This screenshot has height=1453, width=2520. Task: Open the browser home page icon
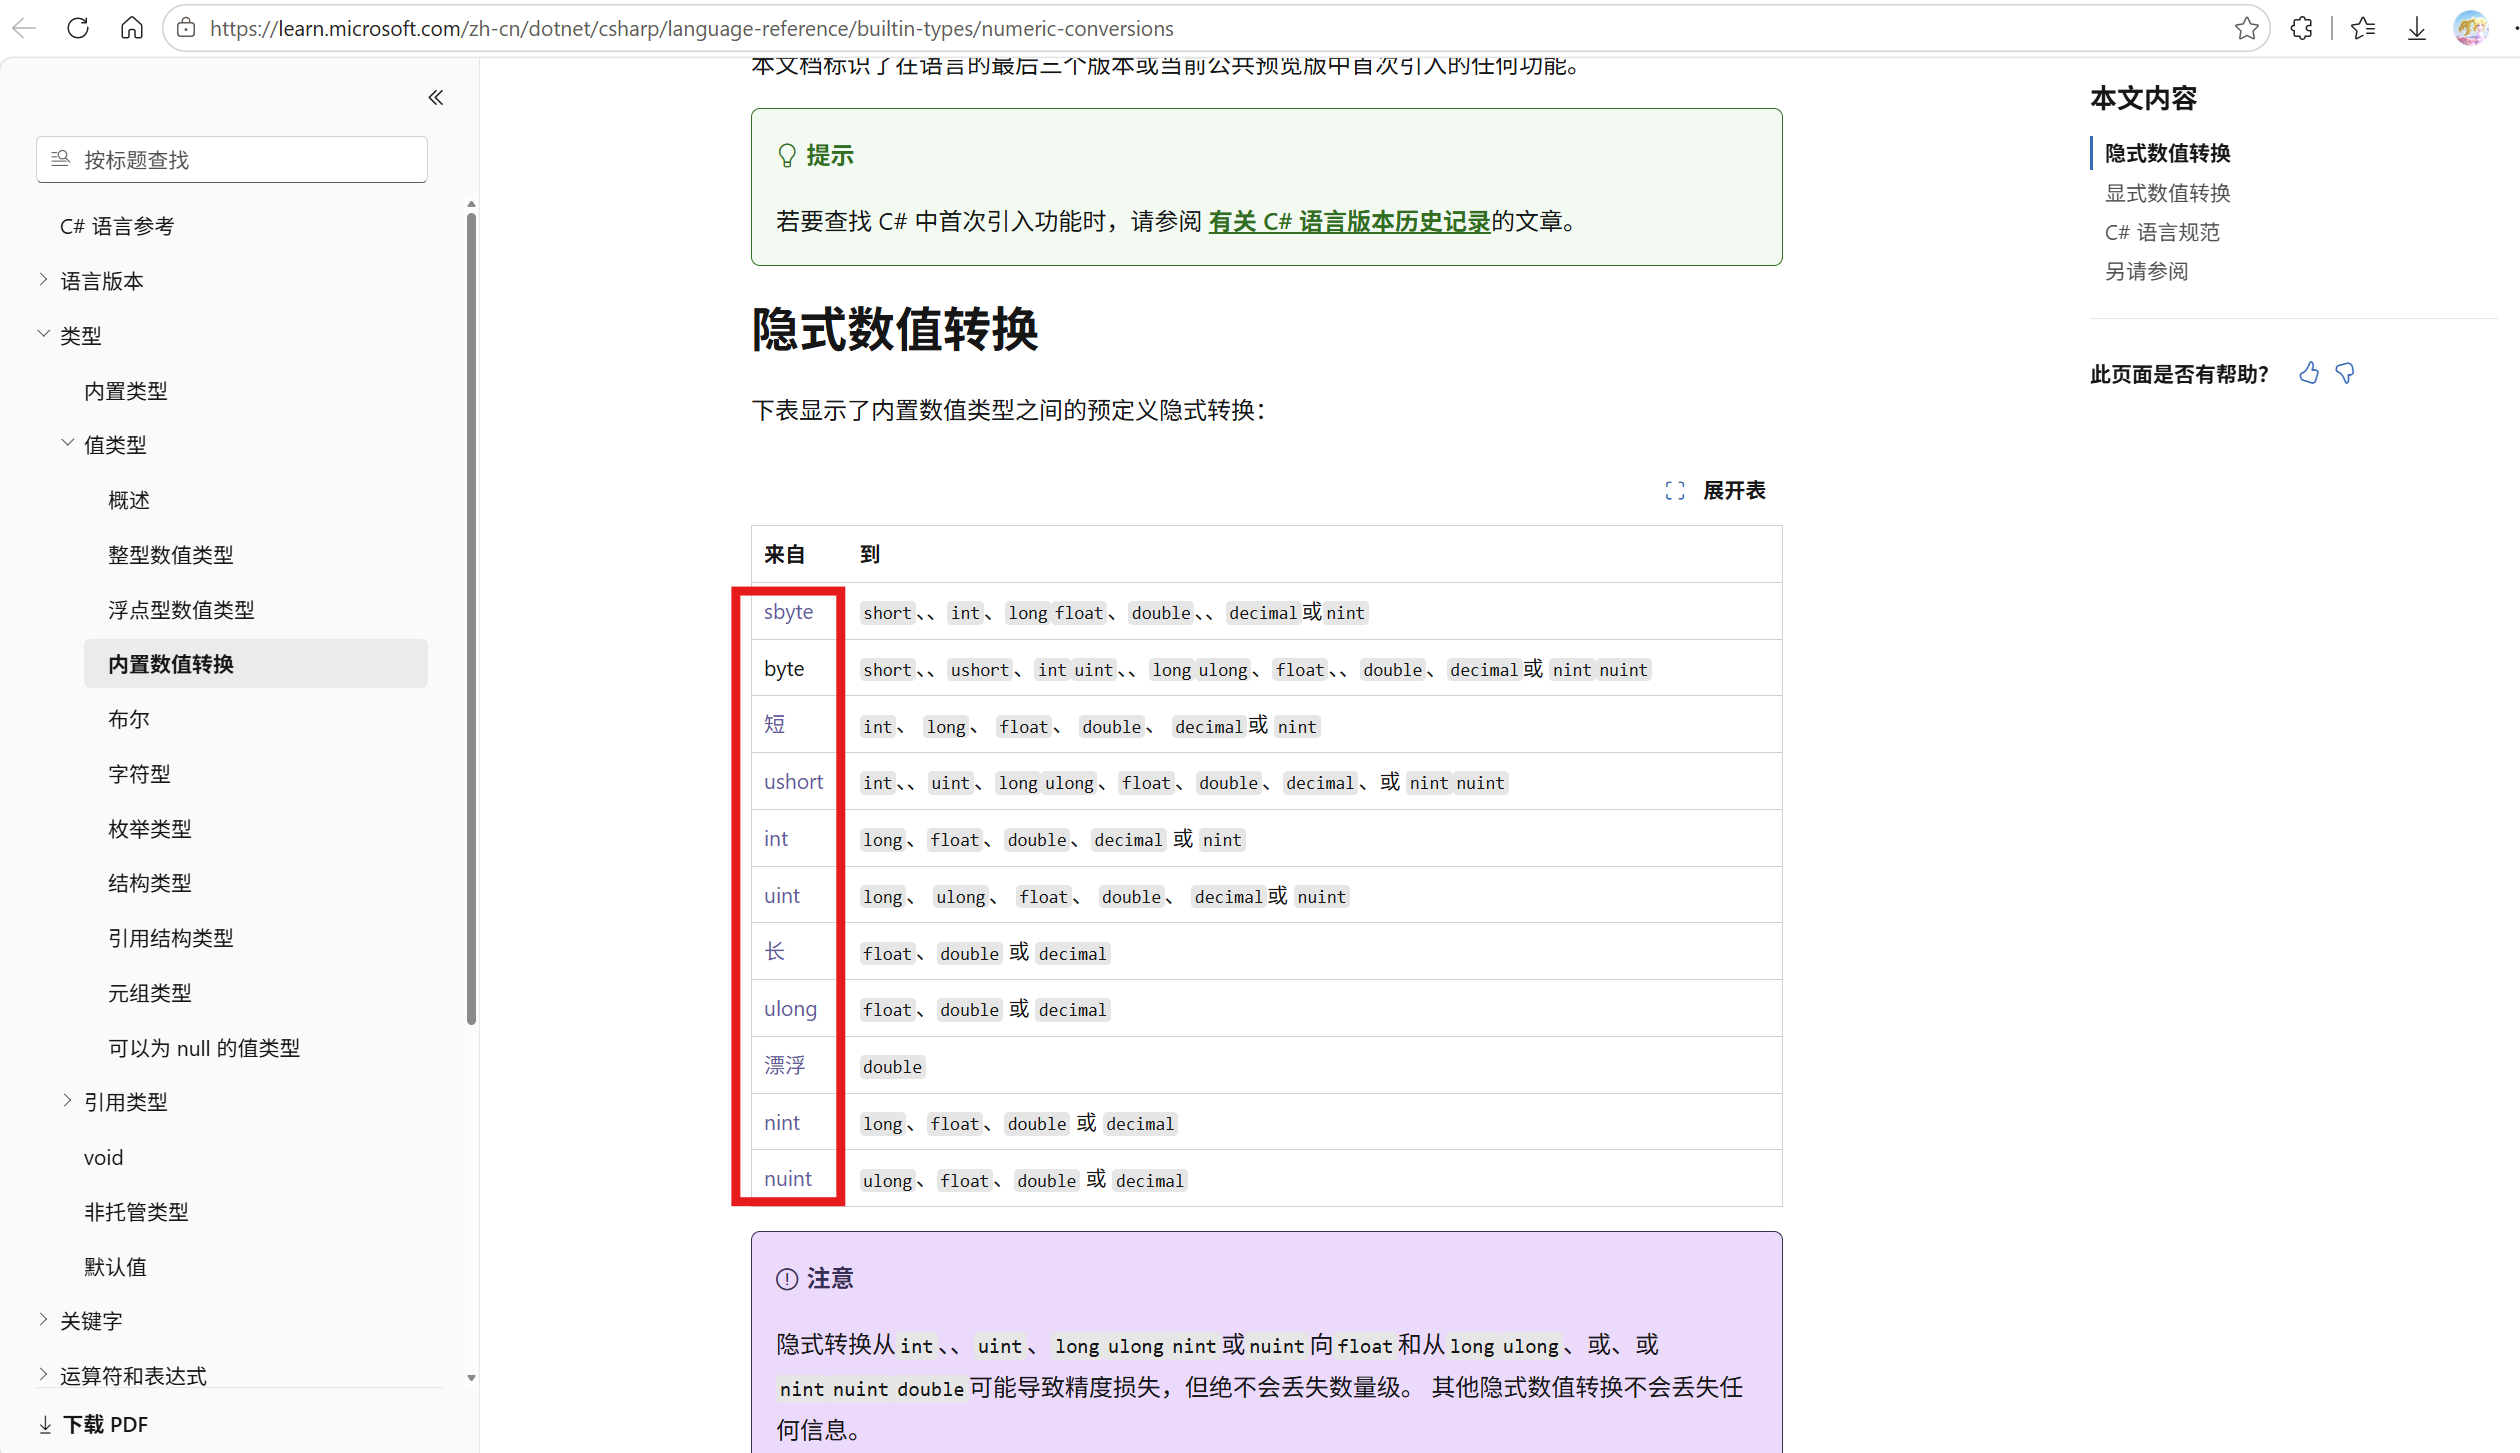(131, 28)
